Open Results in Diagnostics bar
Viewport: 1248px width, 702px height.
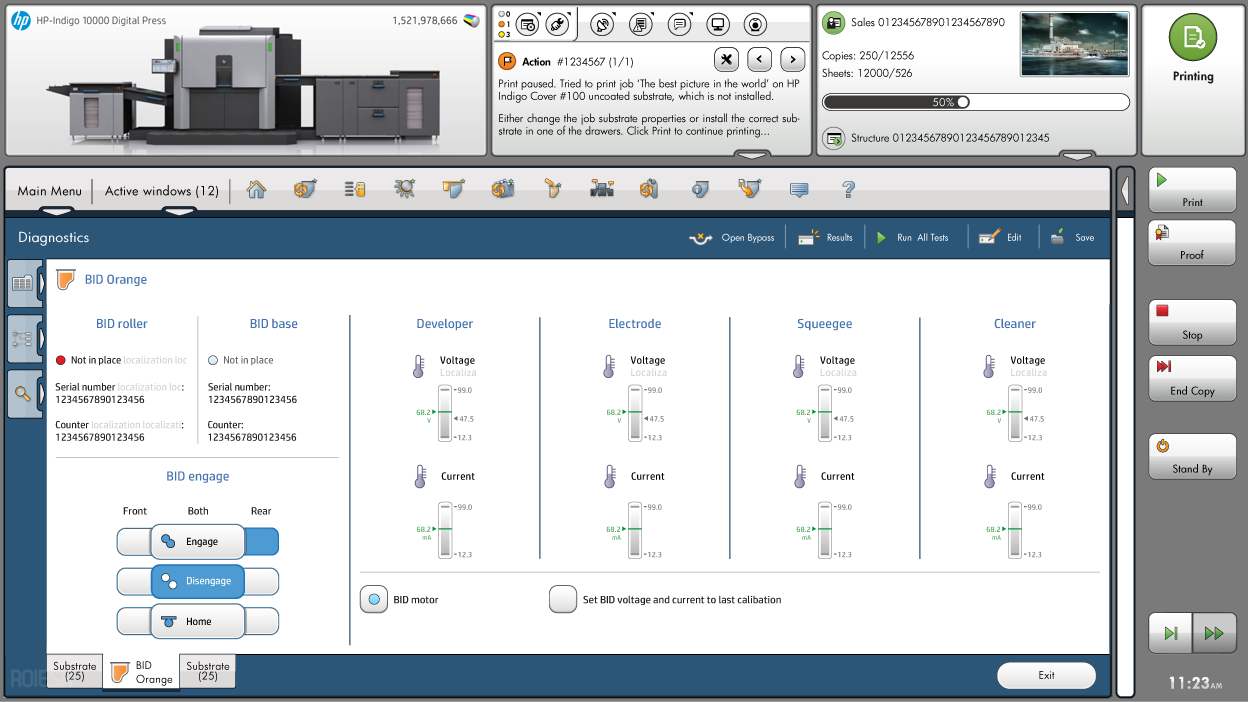[x=825, y=238]
